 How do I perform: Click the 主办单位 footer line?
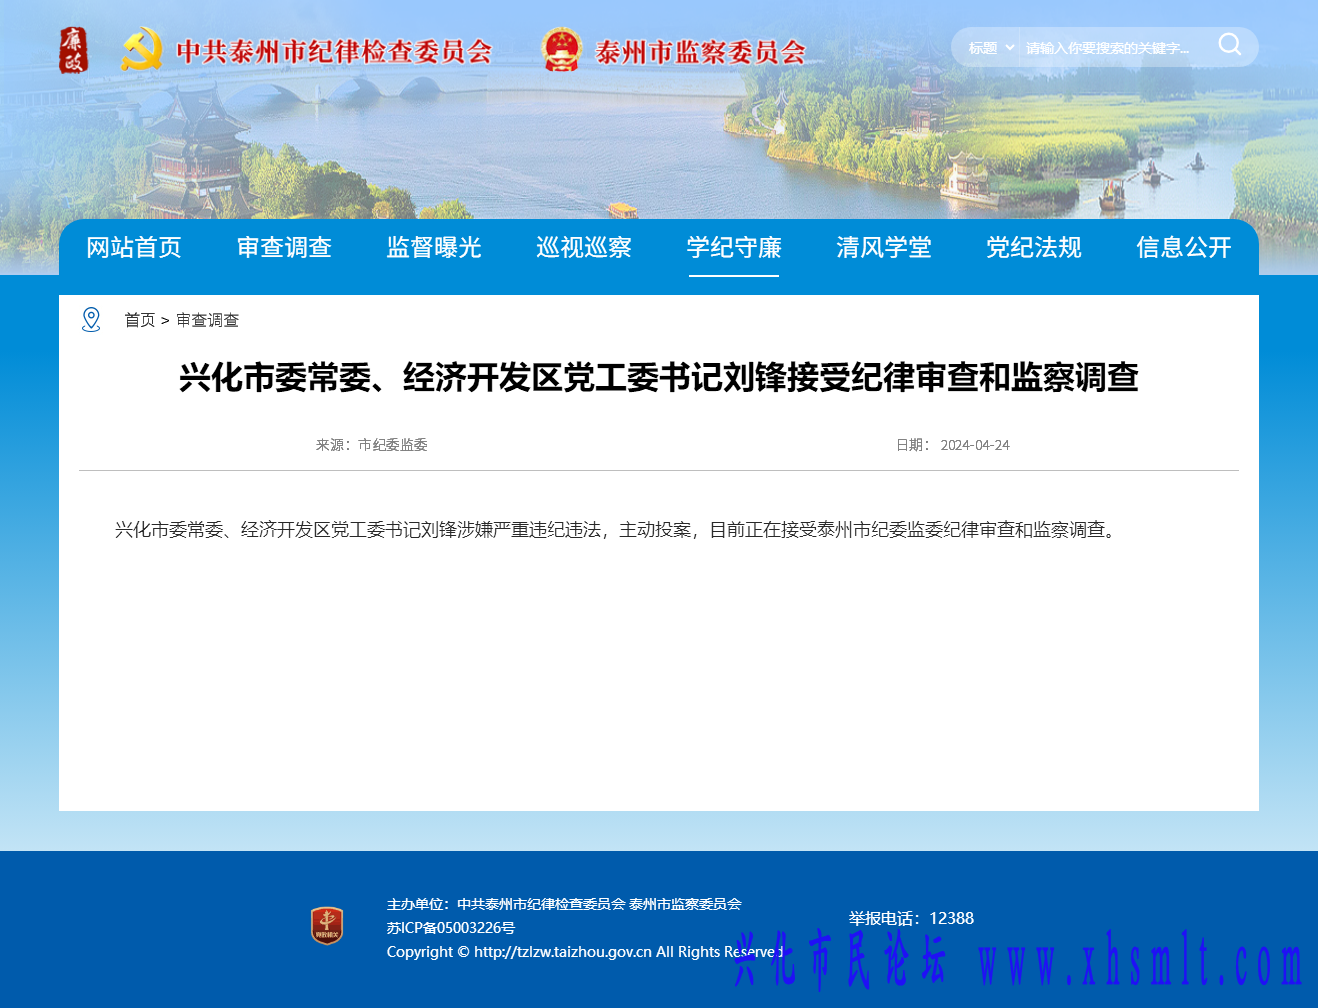564,904
